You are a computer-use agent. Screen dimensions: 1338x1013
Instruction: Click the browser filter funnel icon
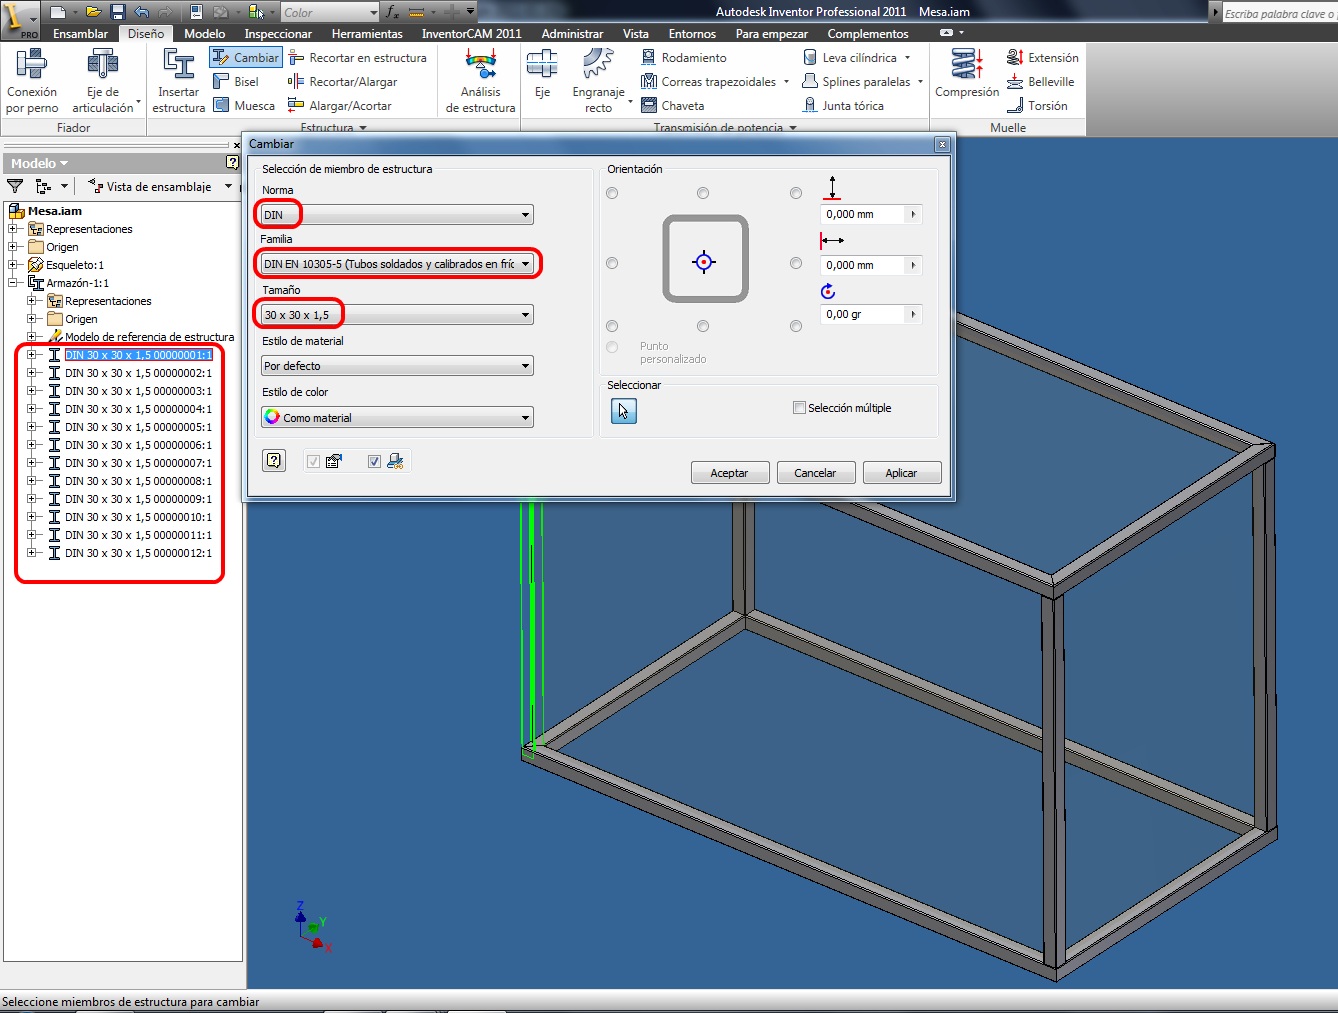click(x=15, y=186)
